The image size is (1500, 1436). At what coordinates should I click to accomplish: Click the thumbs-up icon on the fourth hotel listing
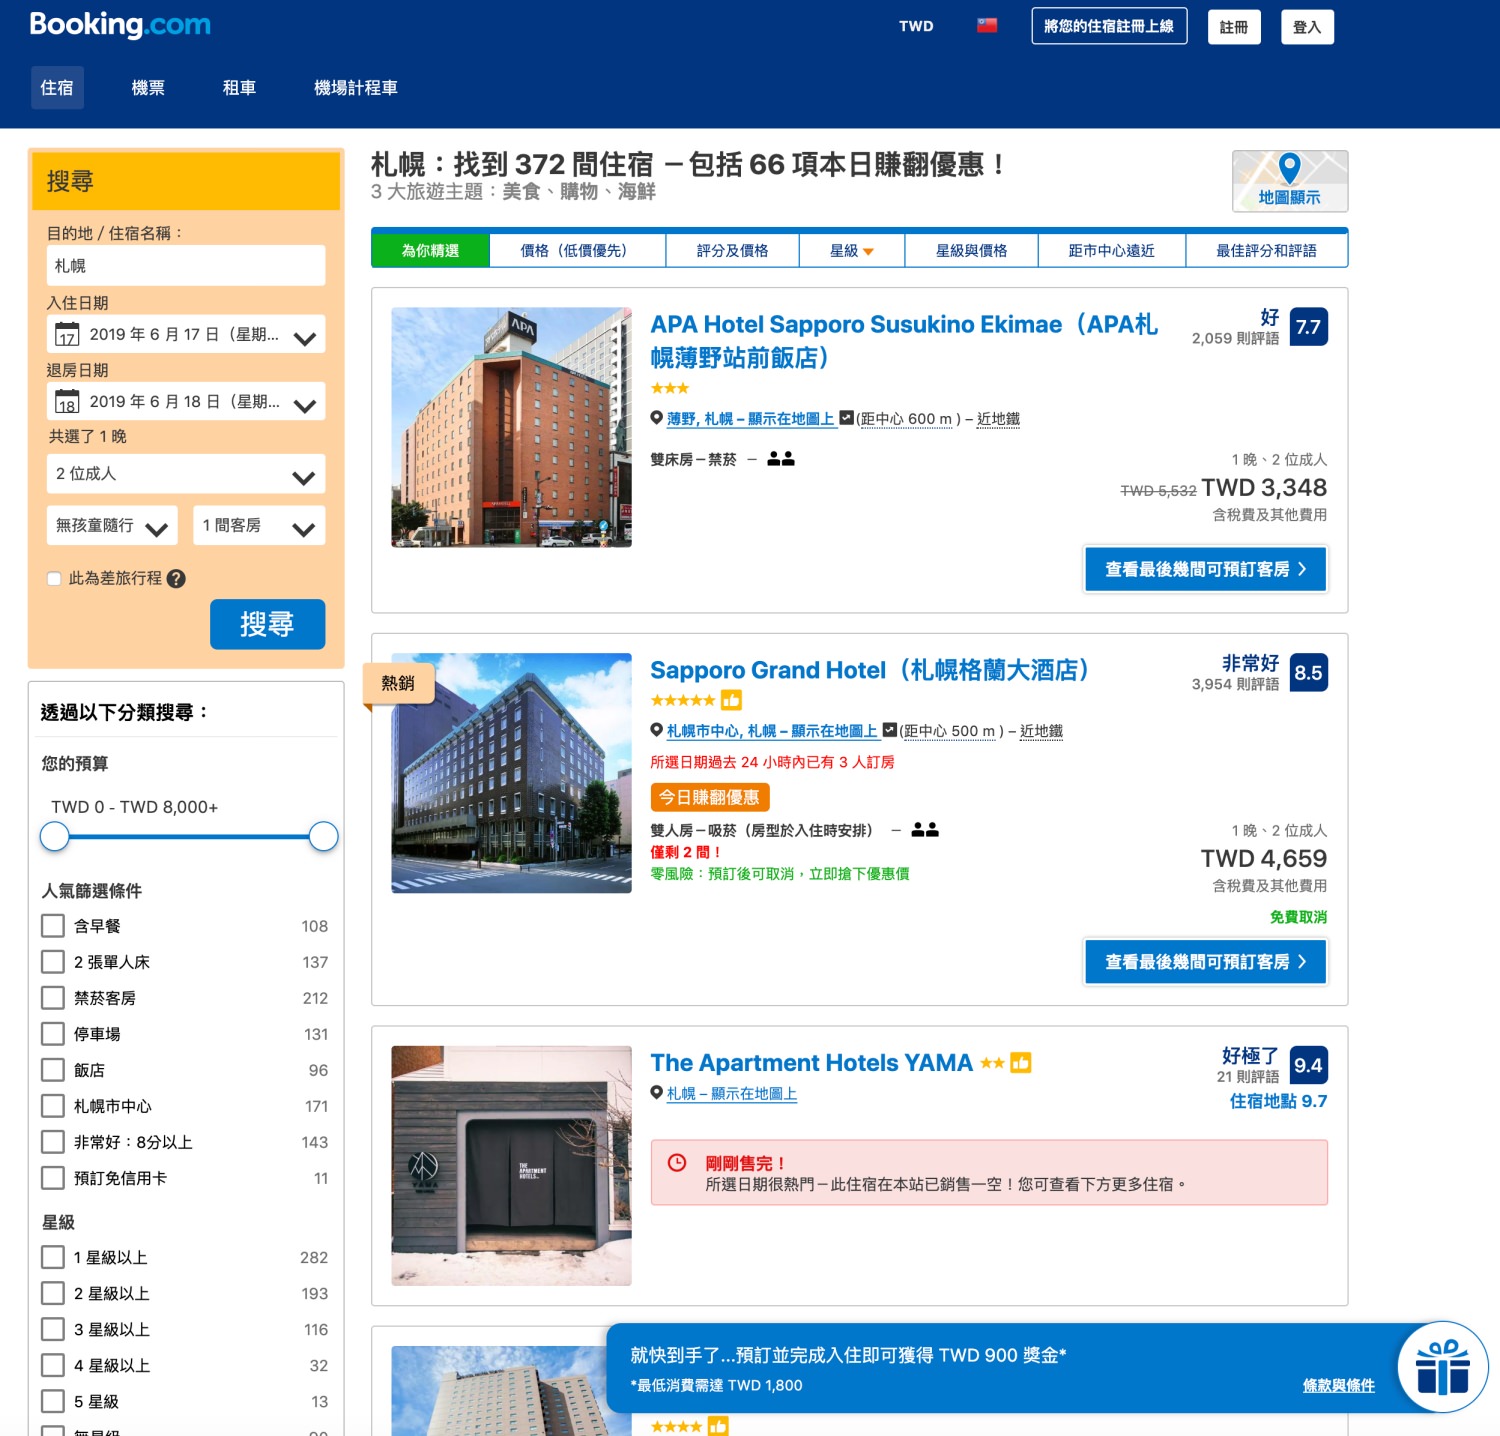(x=718, y=1426)
